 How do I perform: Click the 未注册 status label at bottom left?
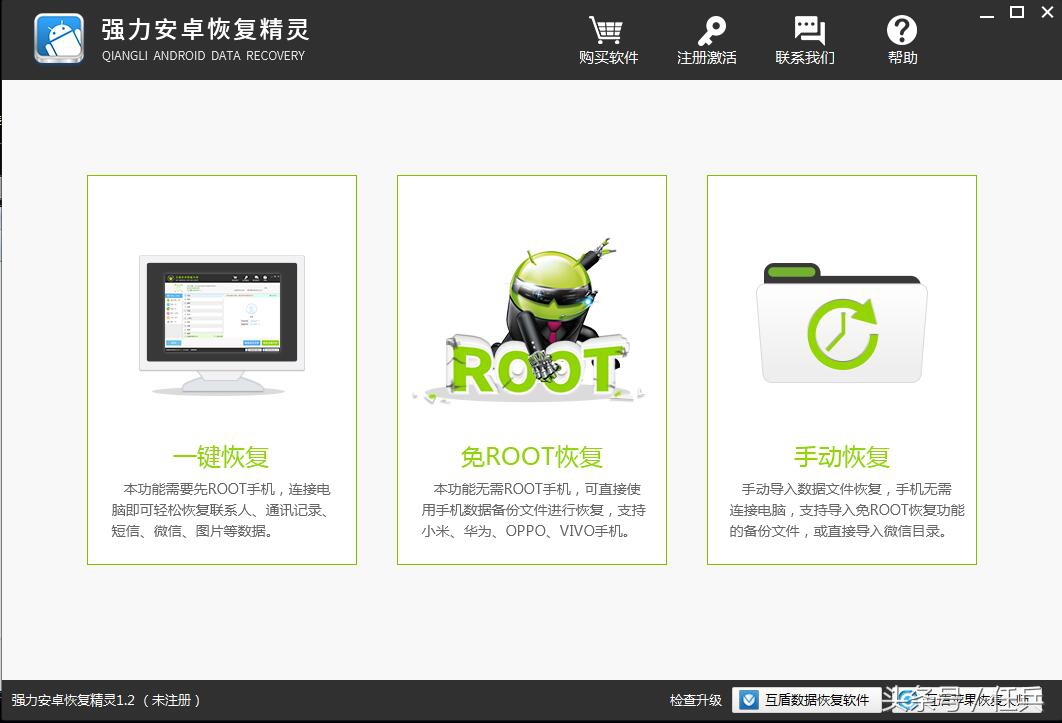click(x=171, y=701)
